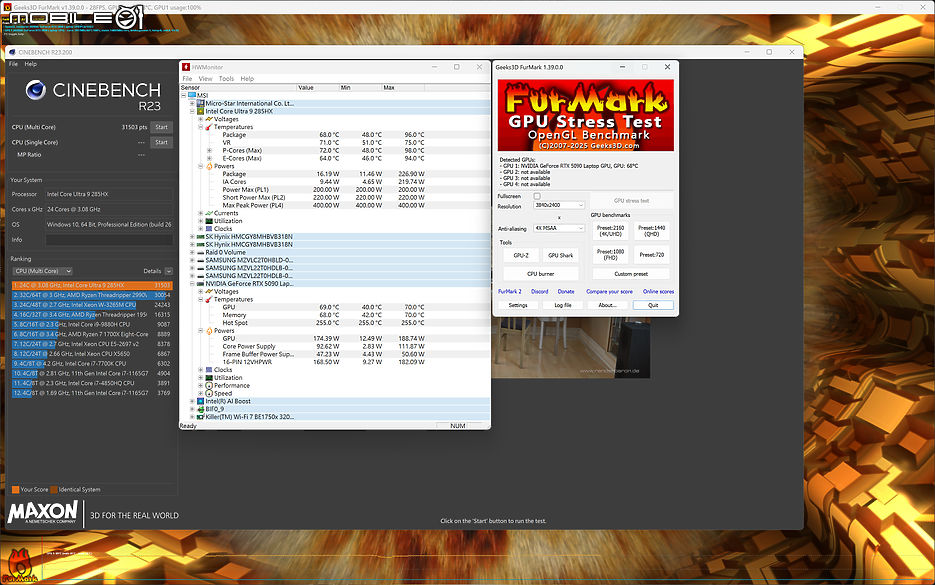
Task: Click the GPU Temperatures thermometer icon
Action: pos(209,299)
